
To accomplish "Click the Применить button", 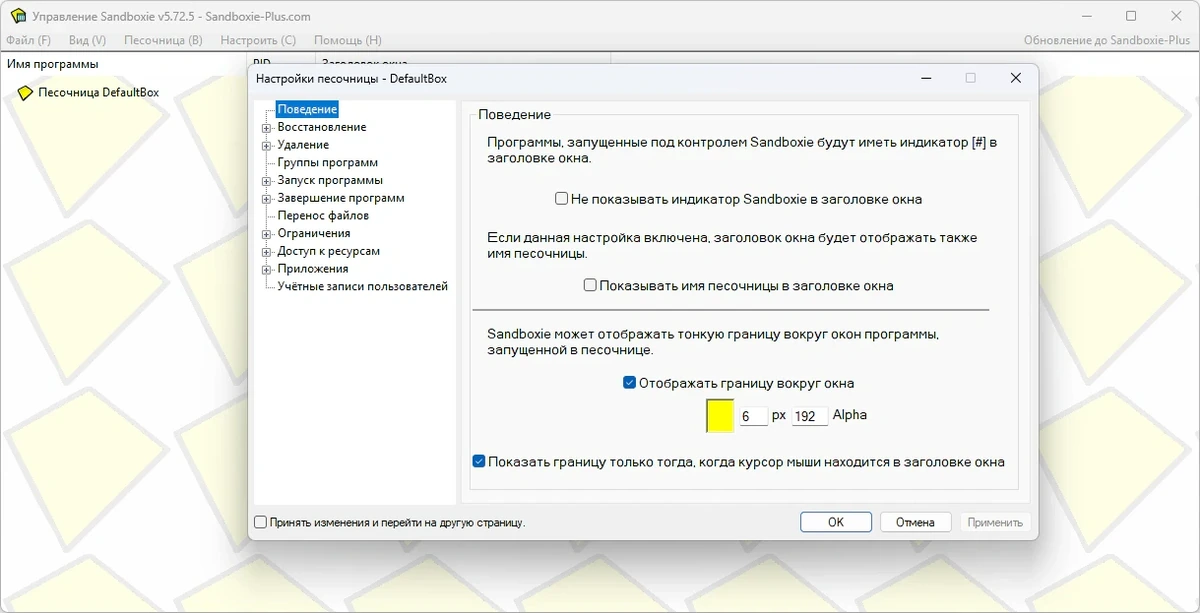I will [995, 522].
